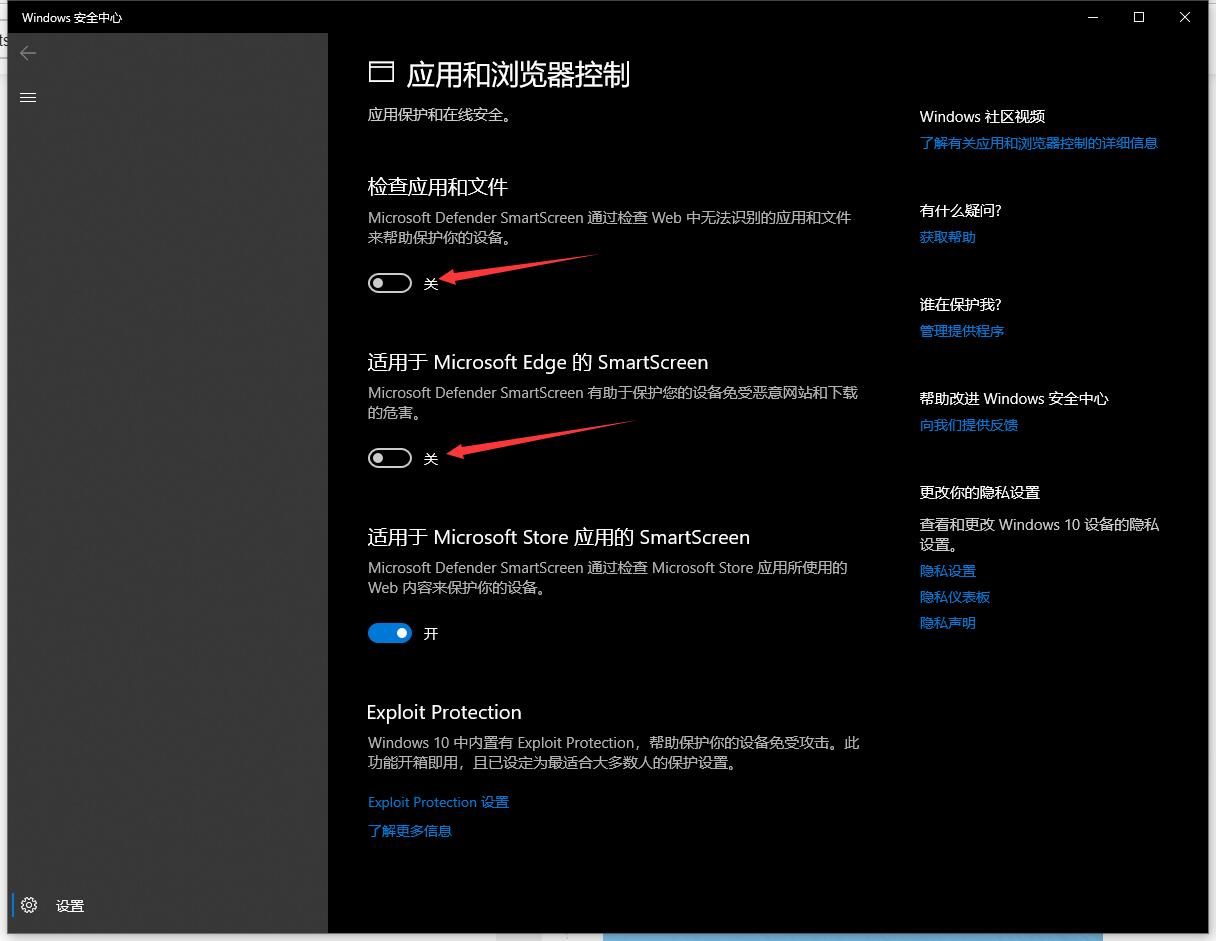This screenshot has width=1216, height=941.
Task: Open the Exploit Protection 设置 link
Action: (438, 802)
